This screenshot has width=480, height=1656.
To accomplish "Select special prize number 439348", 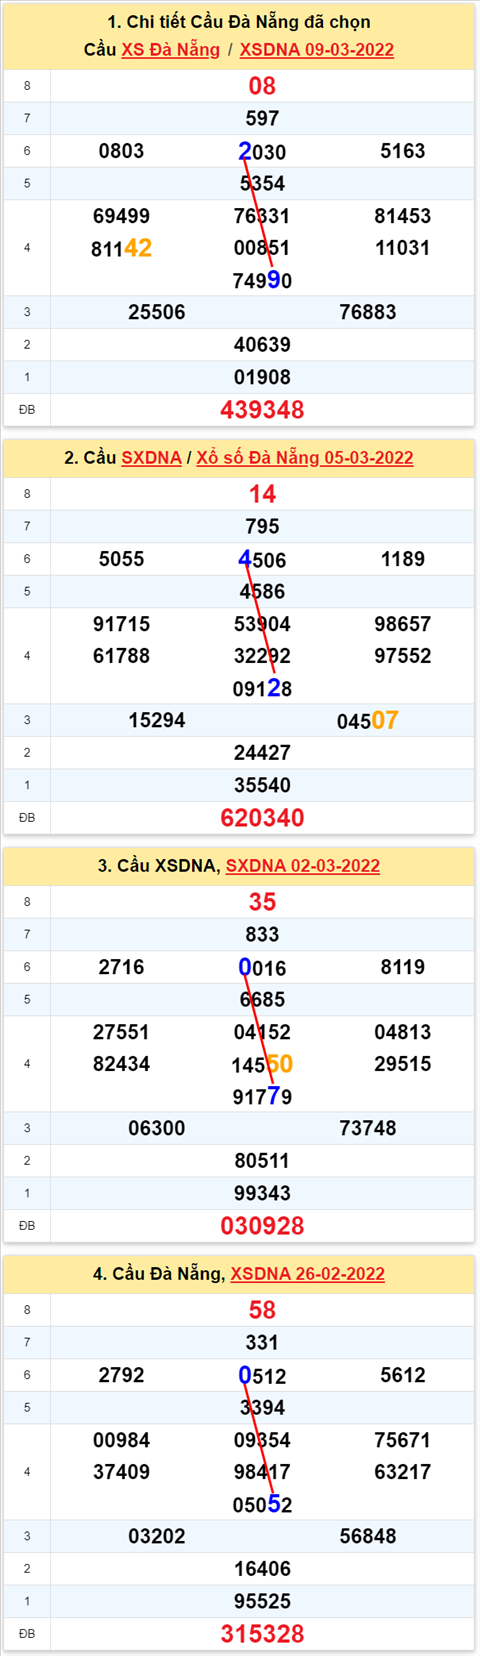I will [x=262, y=409].
